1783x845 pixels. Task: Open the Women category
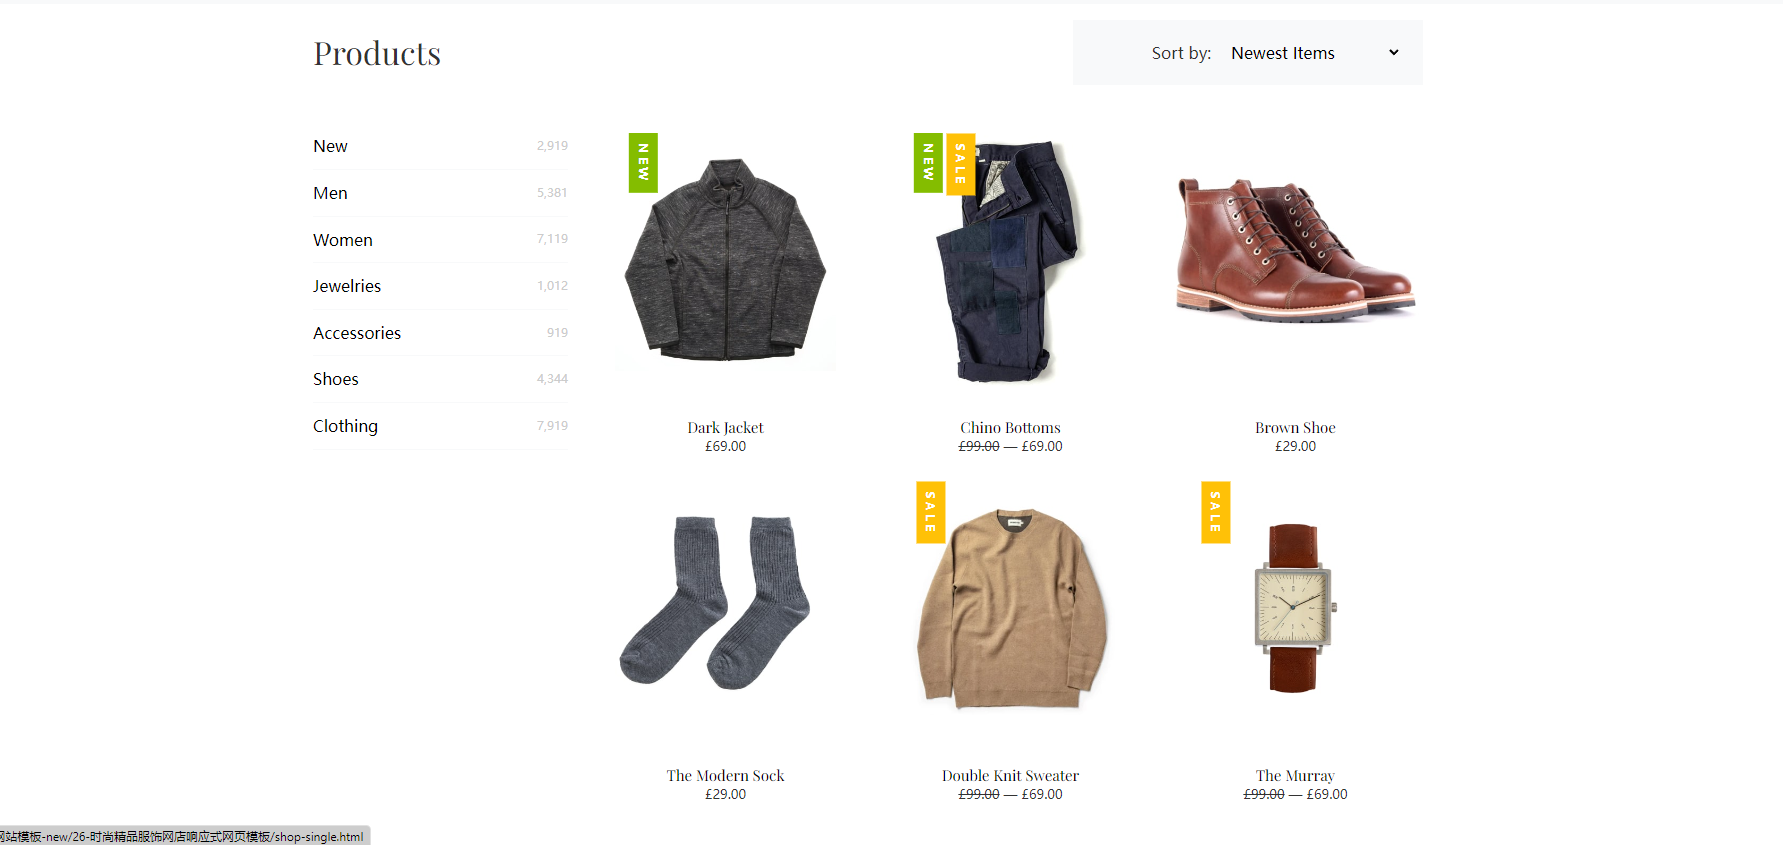[440, 240]
